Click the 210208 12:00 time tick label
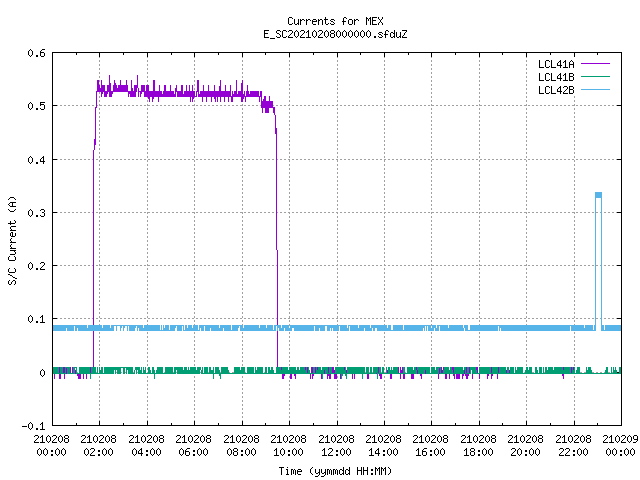Image resolution: width=640 pixels, height=480 pixels. coord(336,446)
